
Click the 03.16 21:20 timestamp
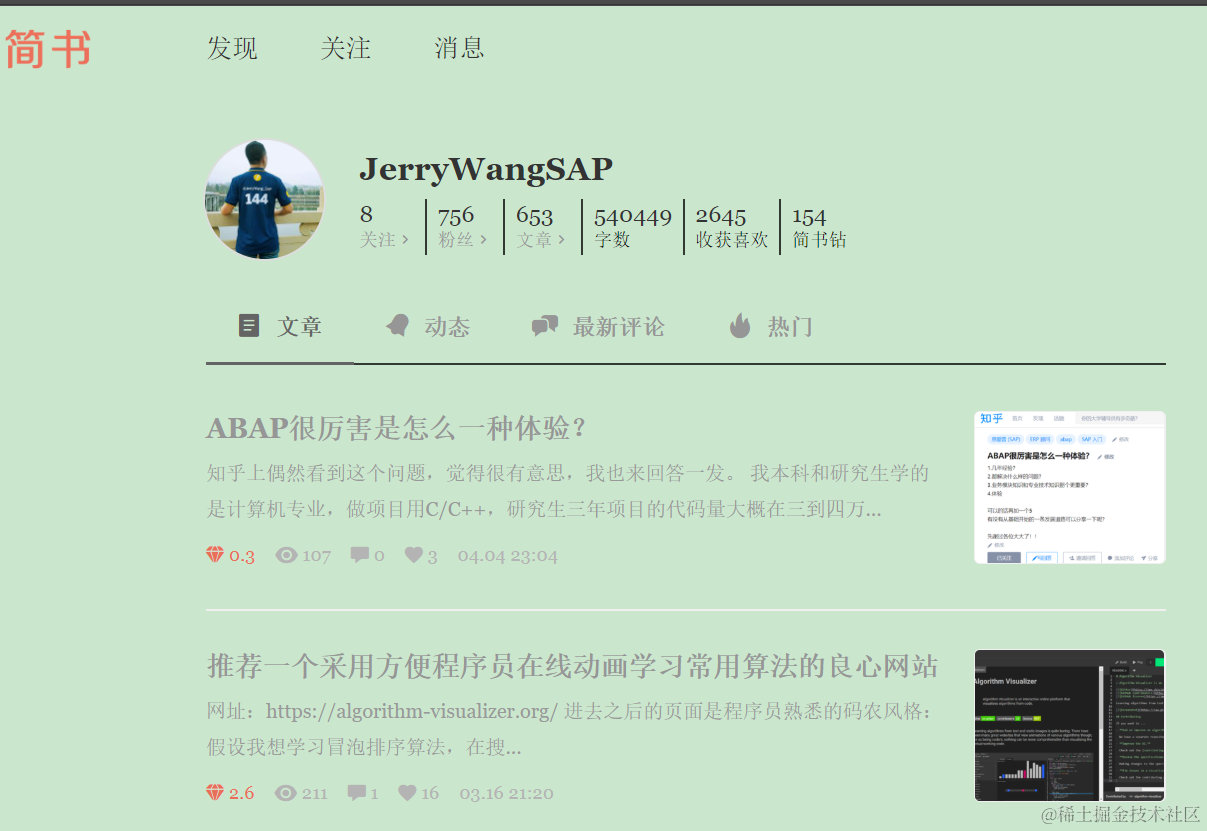506,794
